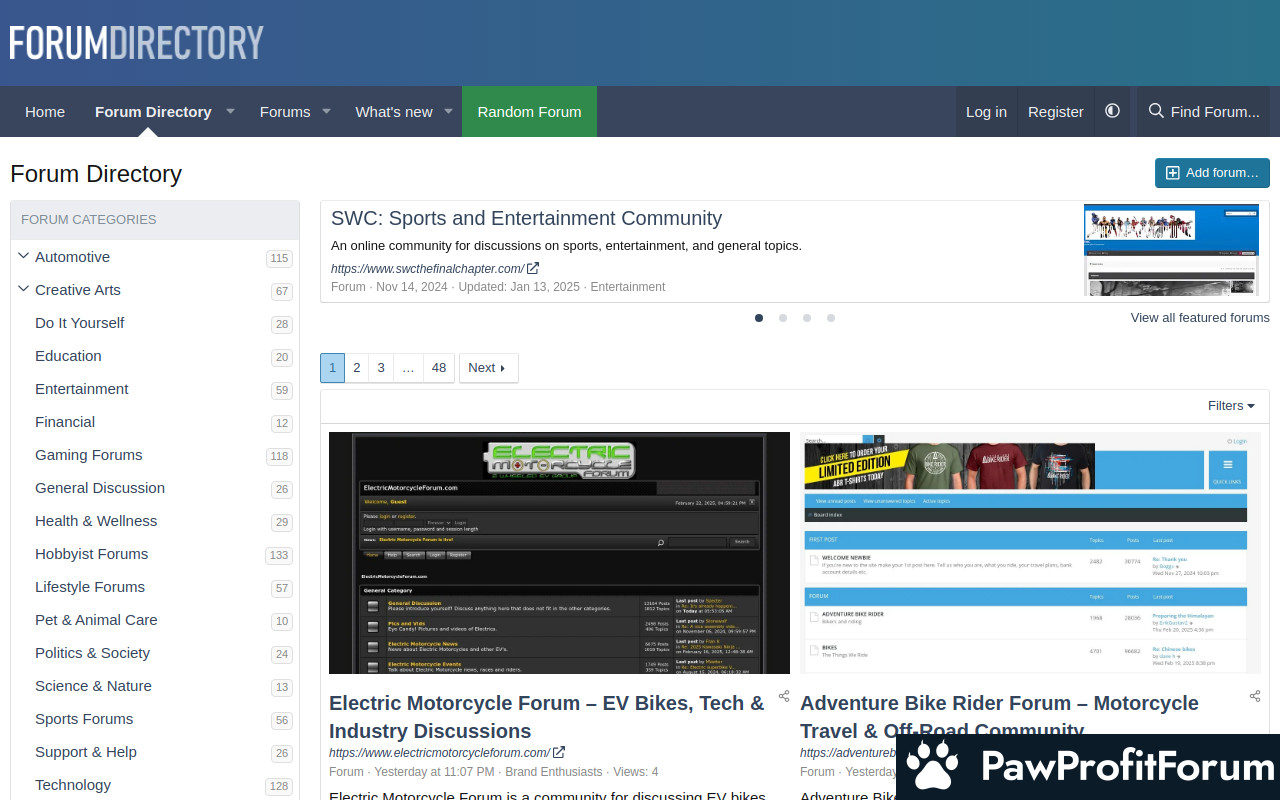Go to pagination page 3
1280x800 pixels.
[381, 367]
